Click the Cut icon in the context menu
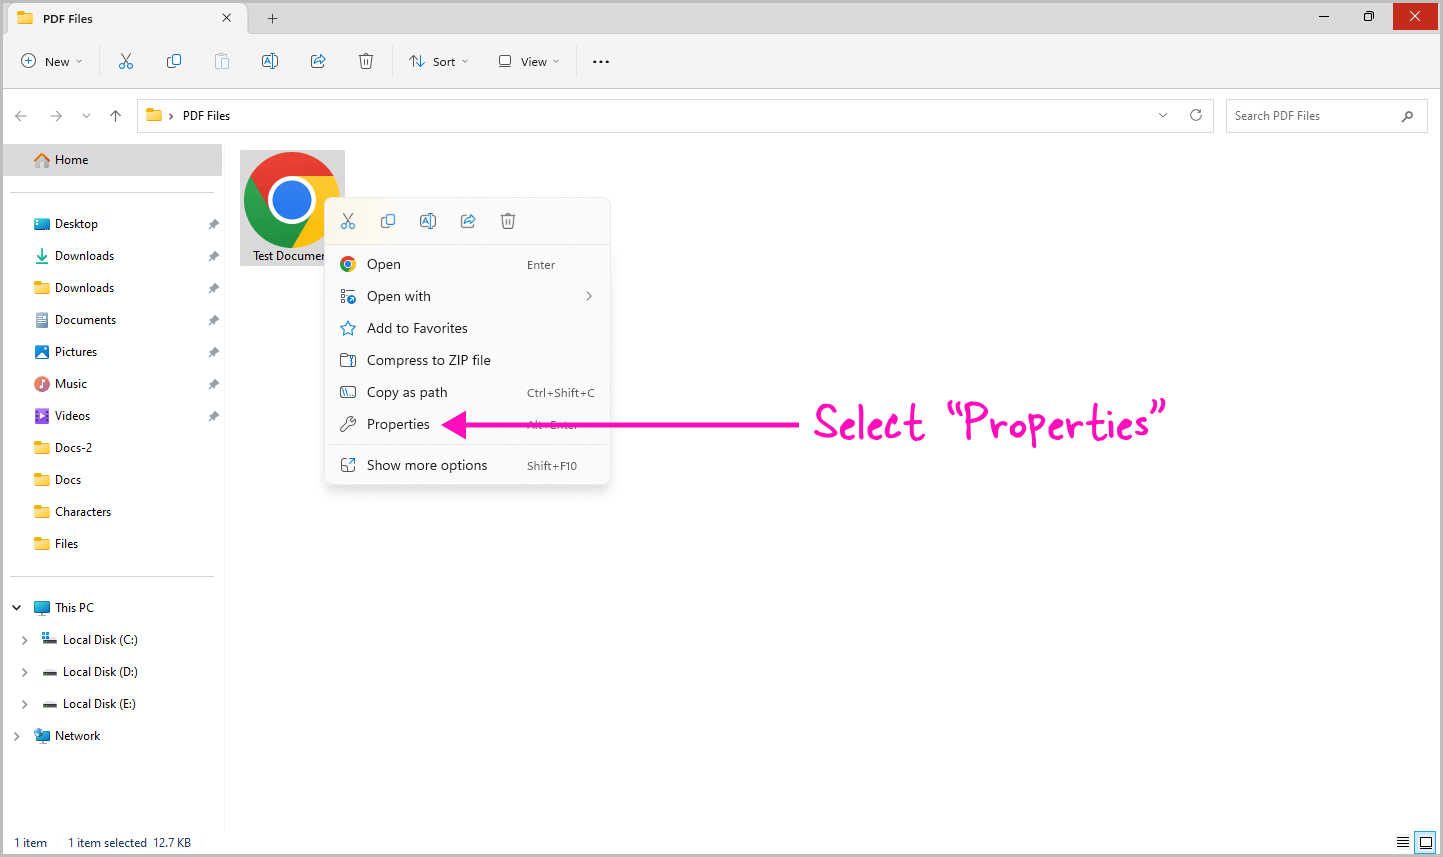 coord(348,221)
